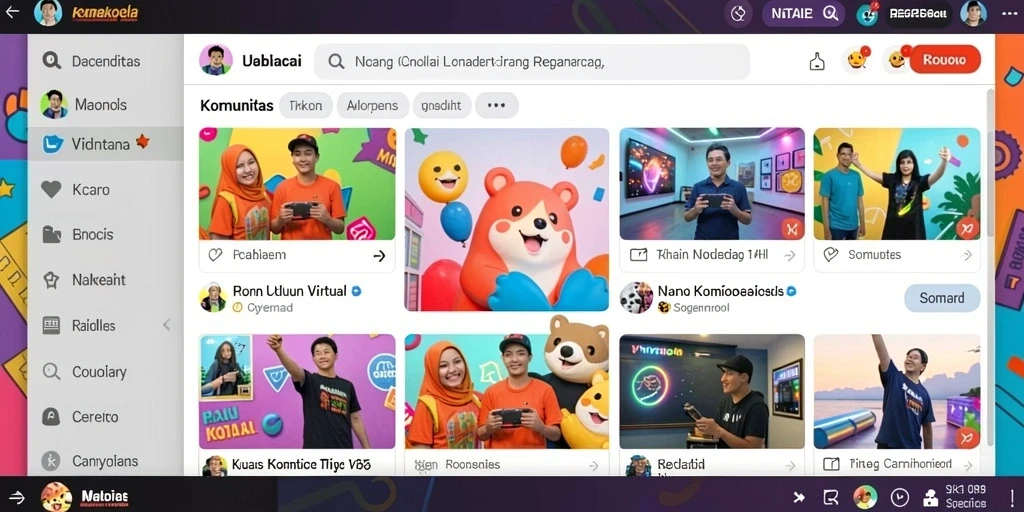Open Kuais Konntice Tiige V63 title
Screen dimensions: 1024x512
click(x=302, y=464)
